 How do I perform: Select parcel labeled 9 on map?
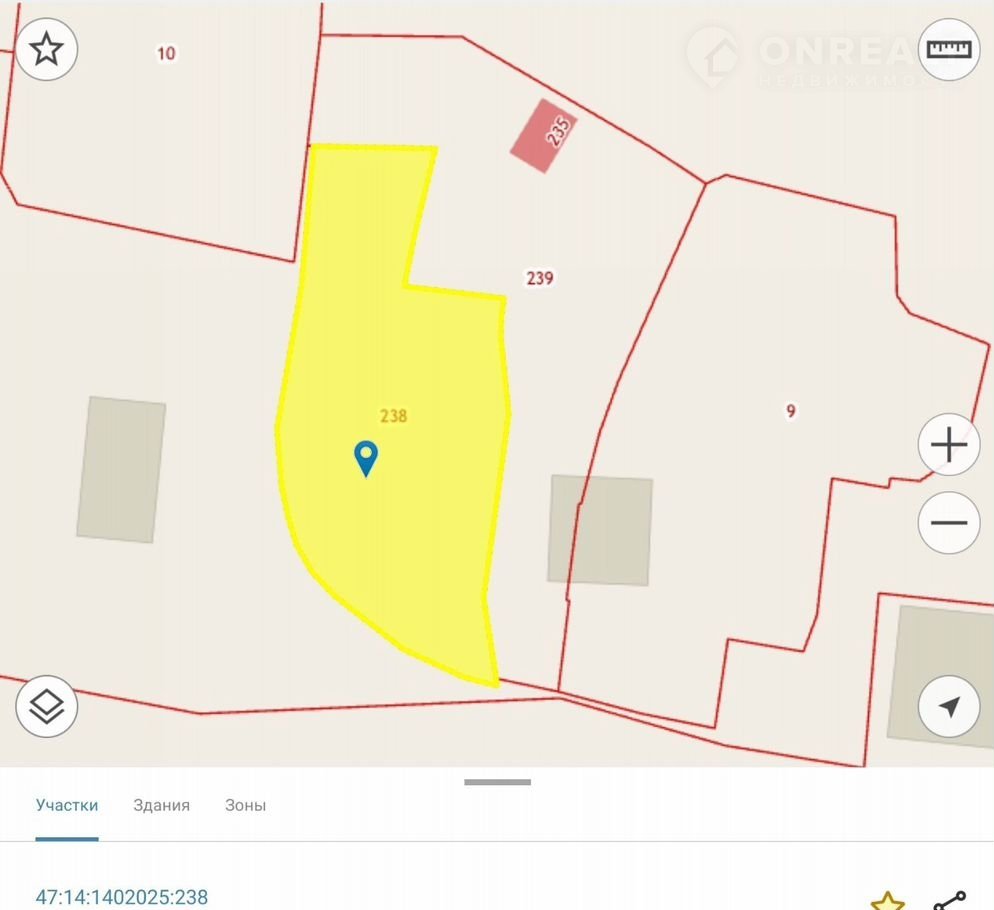791,411
